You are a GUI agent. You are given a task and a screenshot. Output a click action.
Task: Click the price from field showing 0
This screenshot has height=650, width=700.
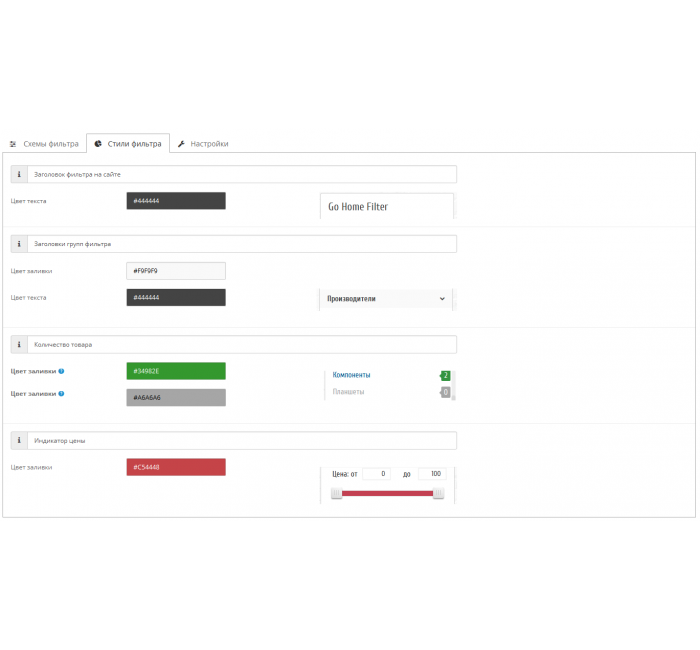pyautogui.click(x=376, y=474)
